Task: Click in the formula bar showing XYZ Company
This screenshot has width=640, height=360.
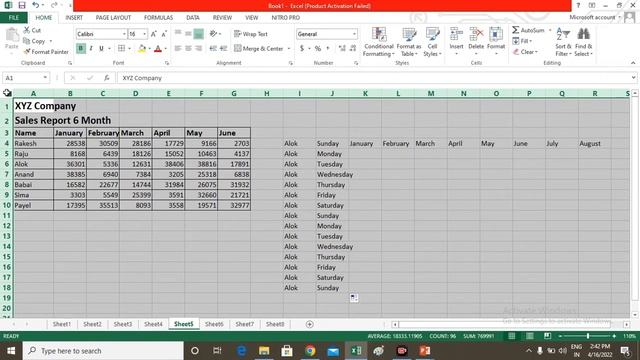Action: (x=373, y=78)
